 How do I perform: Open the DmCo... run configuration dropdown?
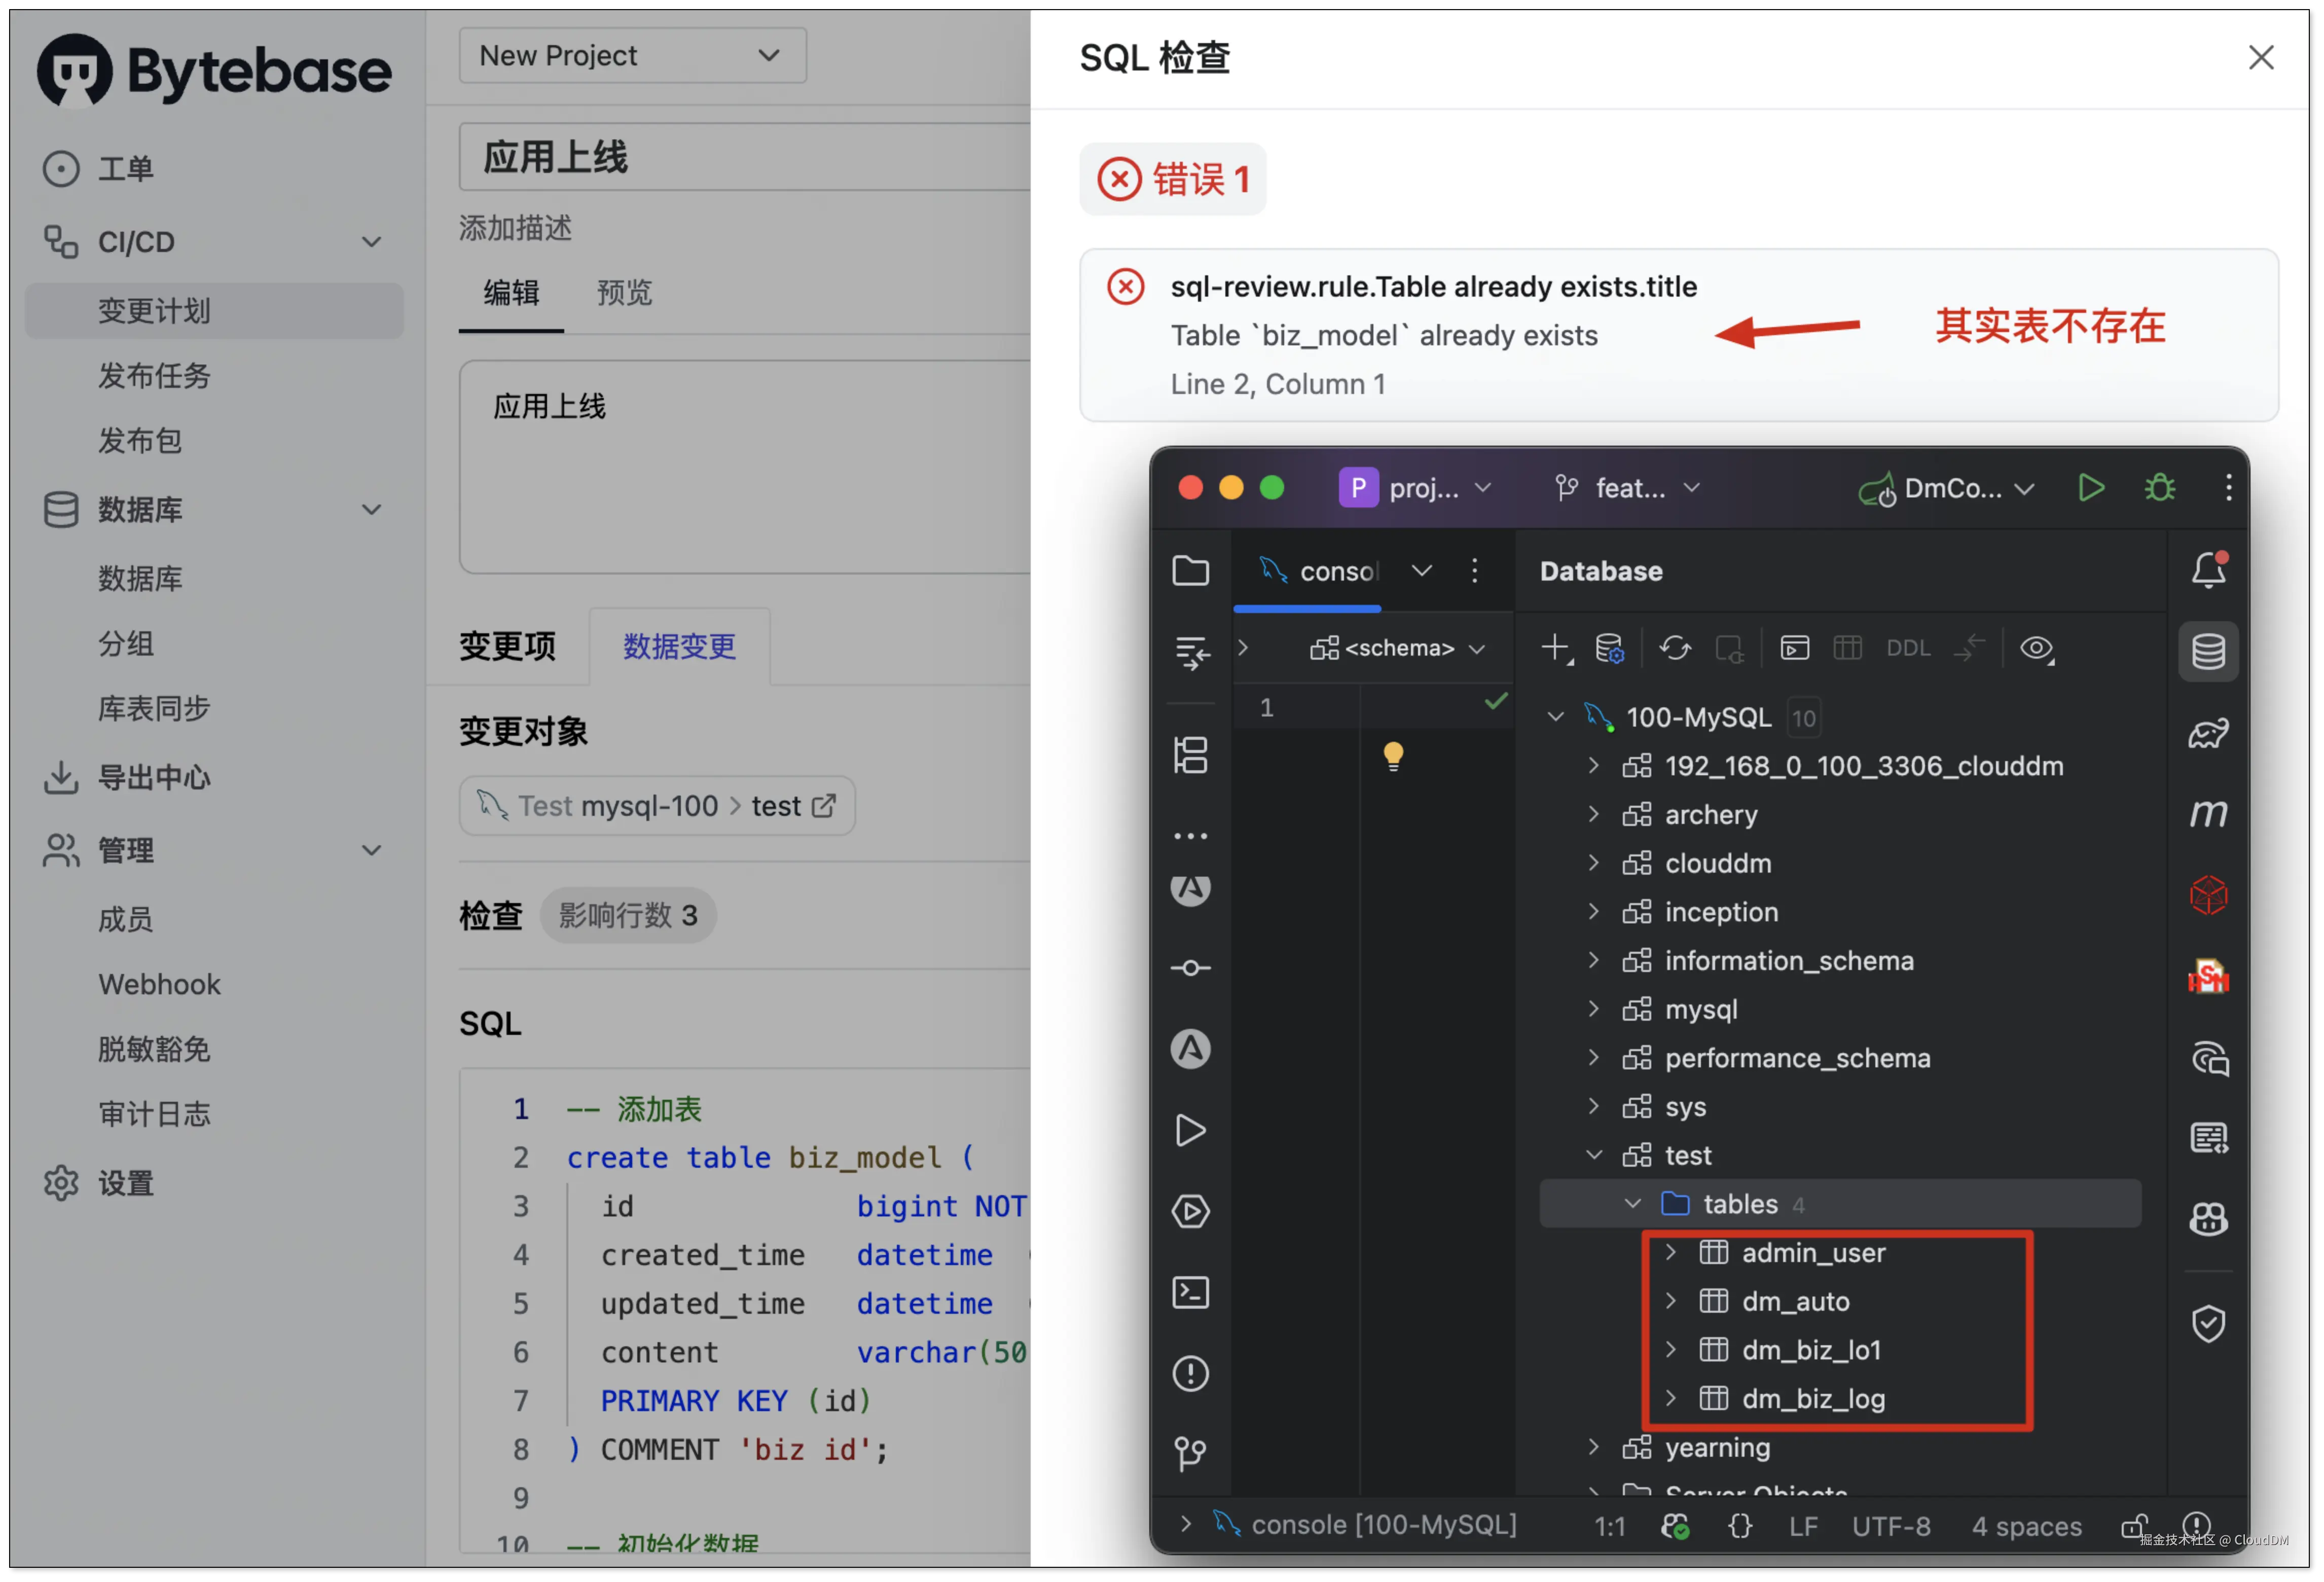tap(1946, 488)
